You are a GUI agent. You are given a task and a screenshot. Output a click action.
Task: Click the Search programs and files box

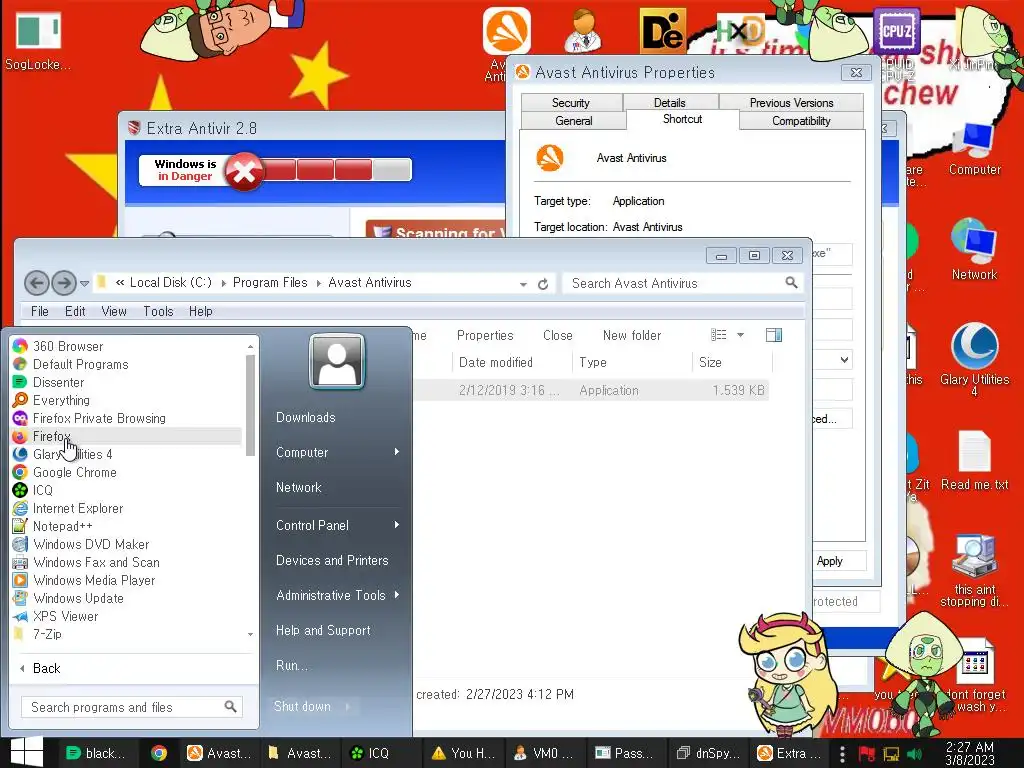click(132, 707)
